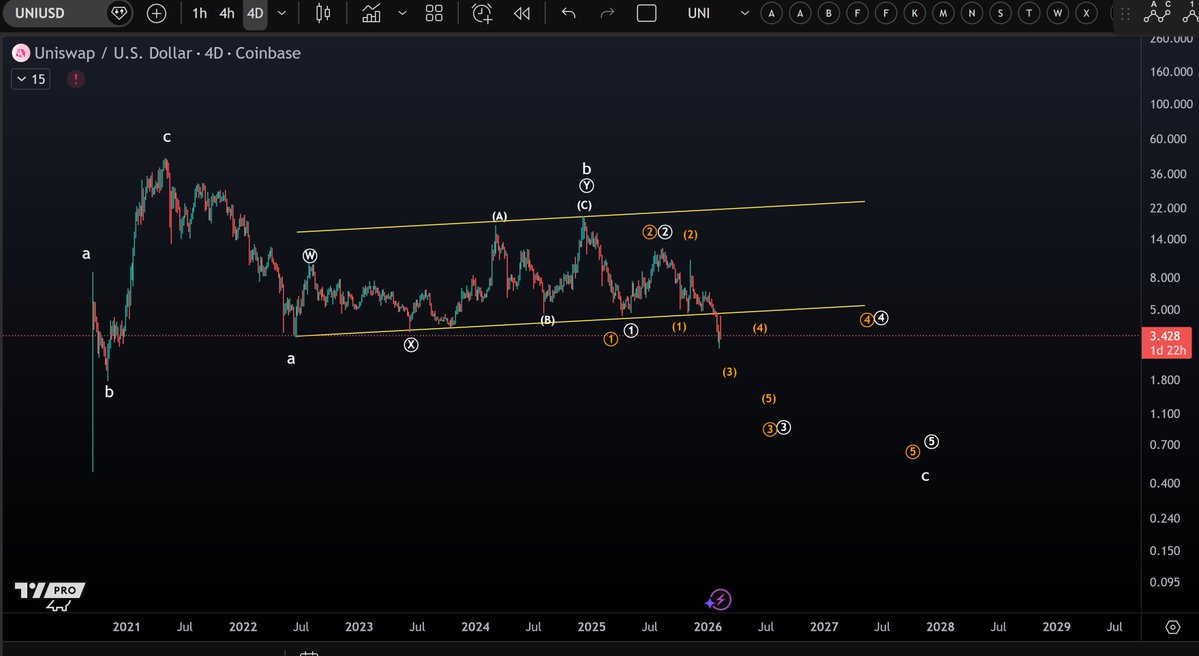1199x656 pixels.
Task: Expand the arrow next to Indicators
Action: click(403, 13)
